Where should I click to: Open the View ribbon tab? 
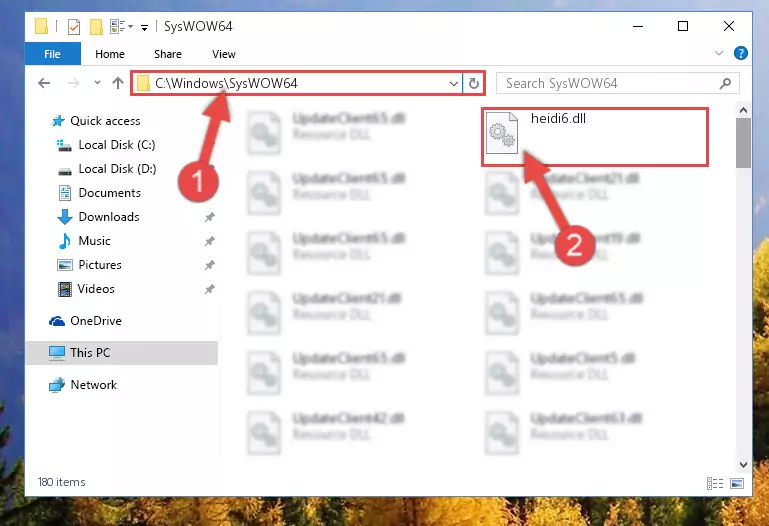pyautogui.click(x=224, y=54)
